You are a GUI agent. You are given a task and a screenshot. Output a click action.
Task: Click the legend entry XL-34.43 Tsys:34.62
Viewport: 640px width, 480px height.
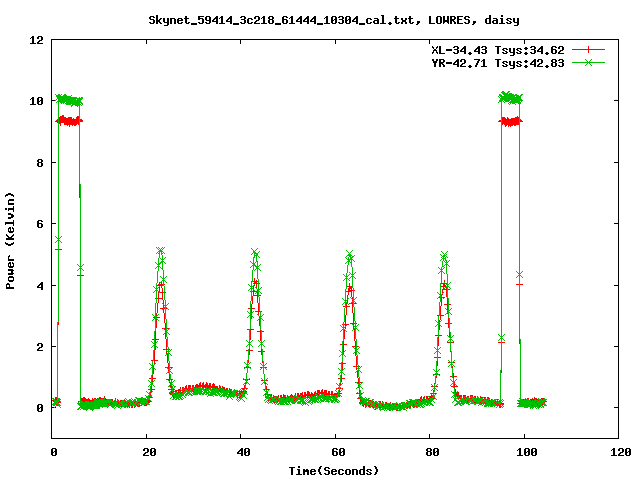(x=498, y=50)
